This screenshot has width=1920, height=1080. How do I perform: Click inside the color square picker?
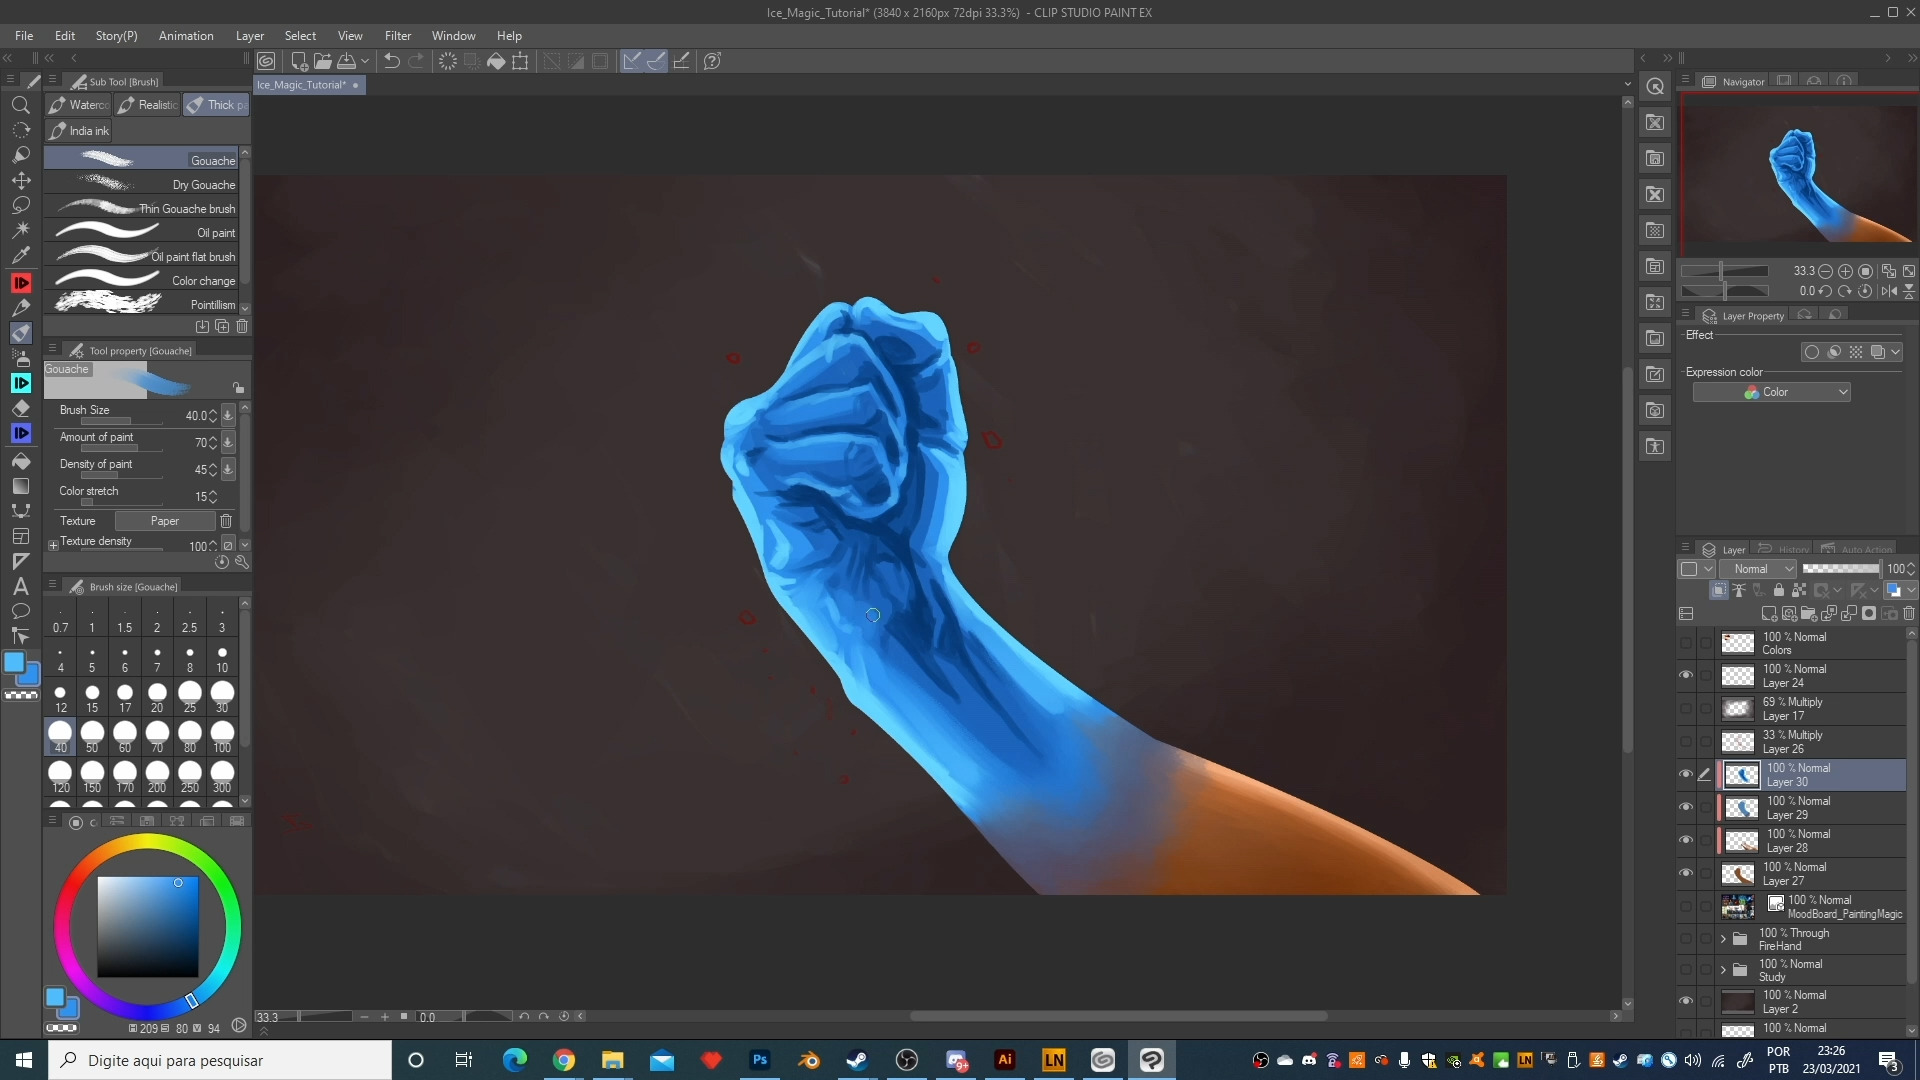tap(147, 927)
